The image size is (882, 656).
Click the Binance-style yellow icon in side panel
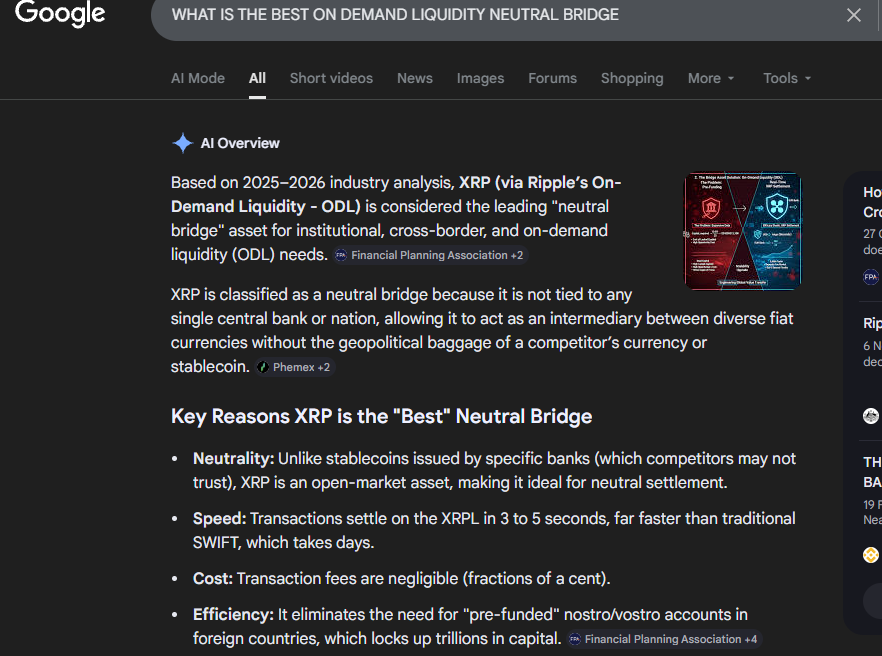[x=871, y=555]
